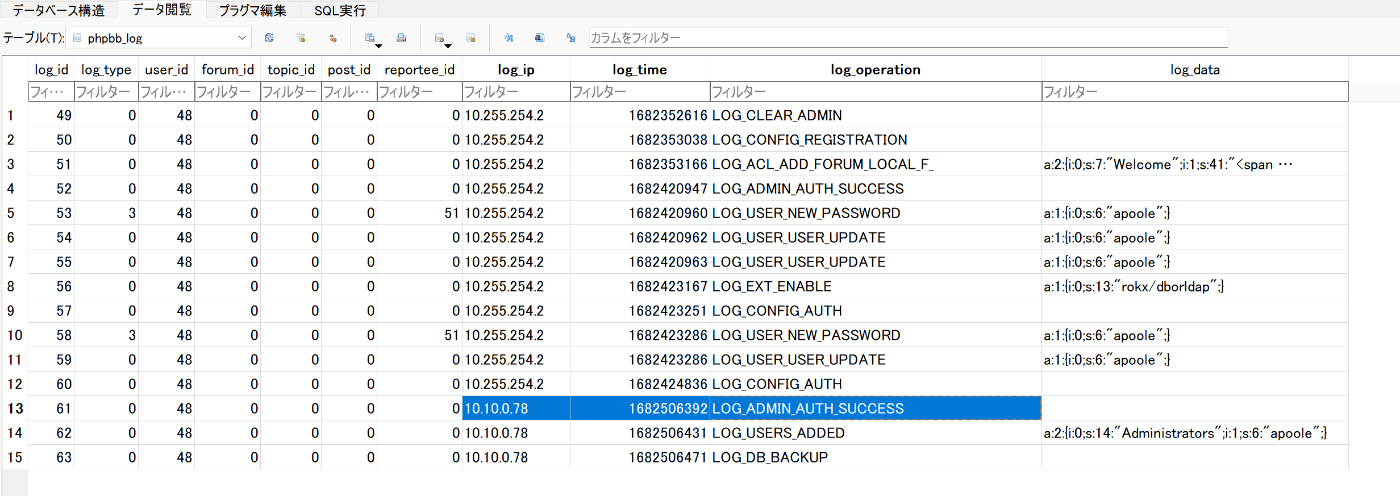Select the highlighted 10.10.0.78 log_ip cell
This screenshot has width=1400, height=496.
[x=516, y=408]
